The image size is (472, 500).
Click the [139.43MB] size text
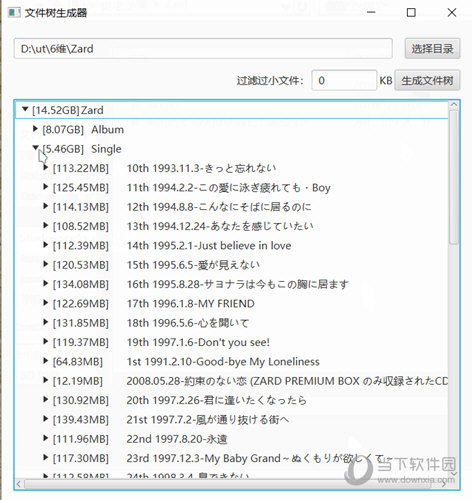(81, 420)
